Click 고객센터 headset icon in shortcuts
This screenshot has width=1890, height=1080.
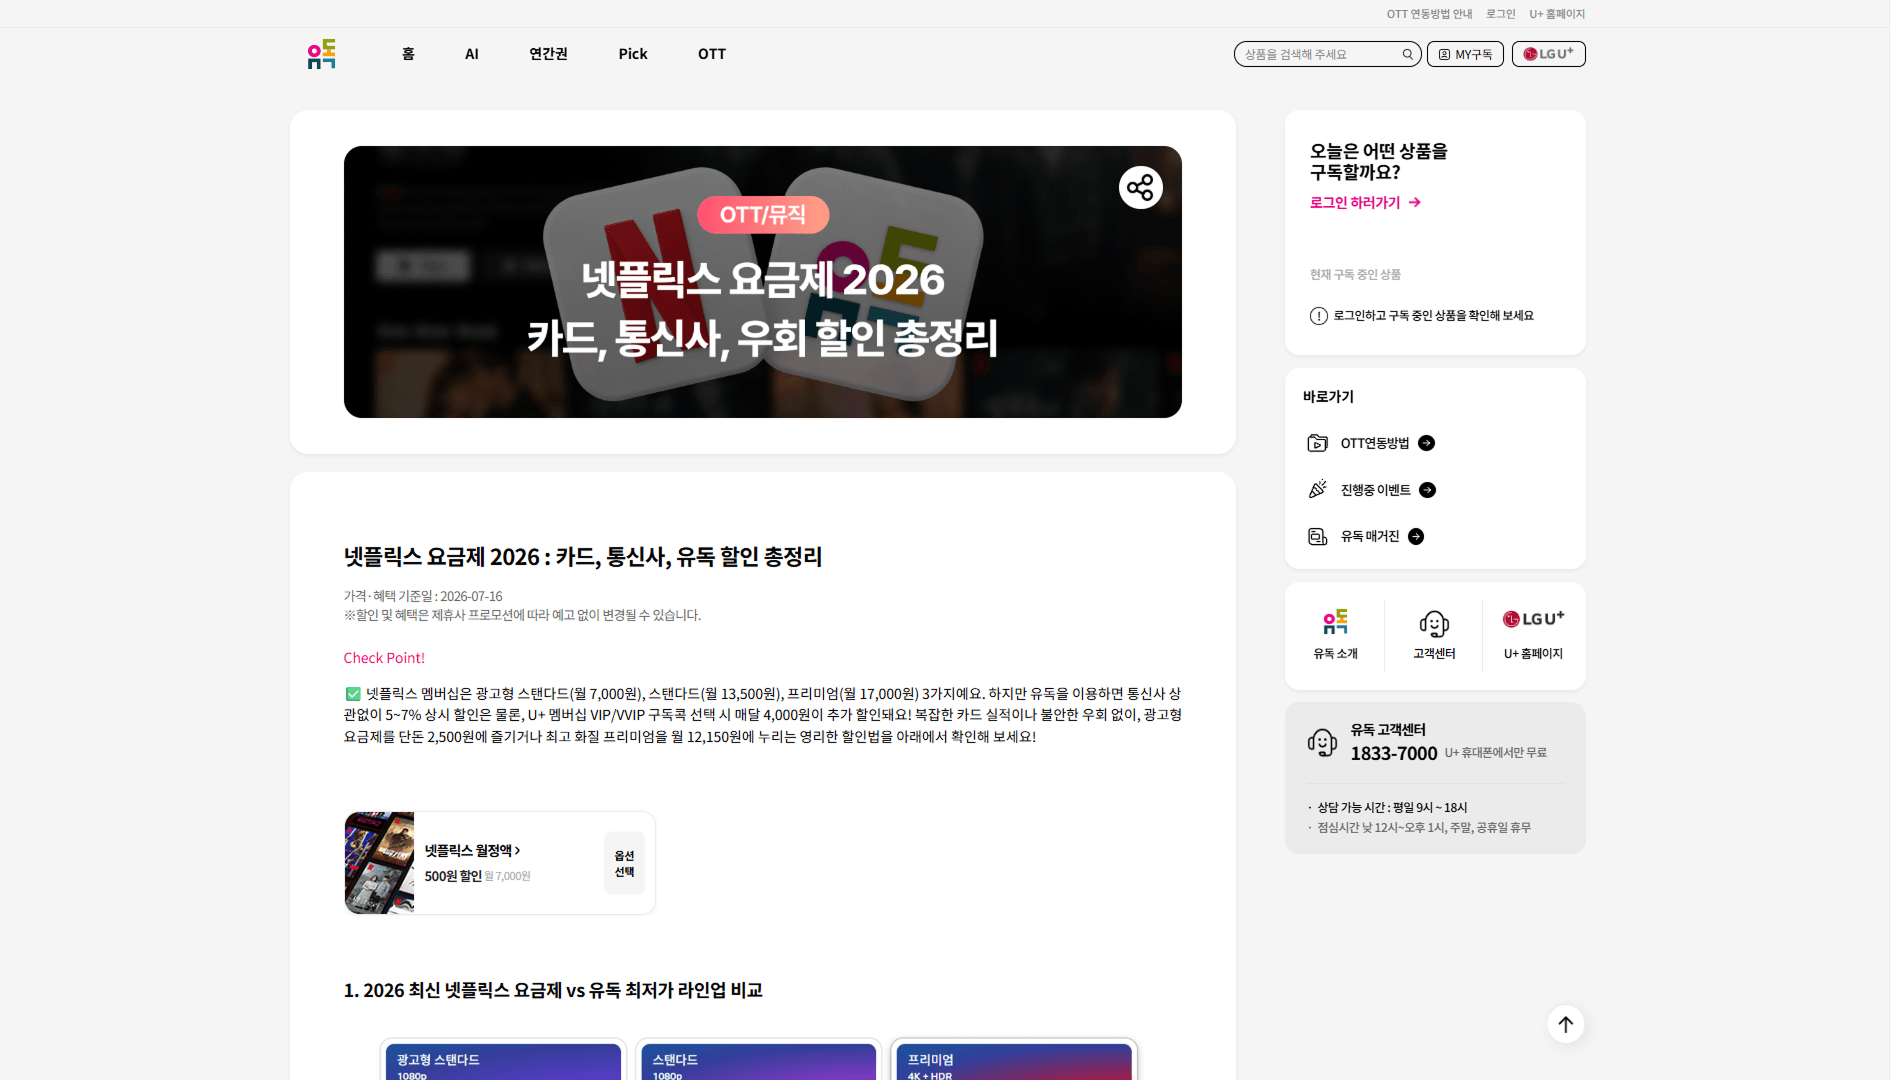(1434, 624)
